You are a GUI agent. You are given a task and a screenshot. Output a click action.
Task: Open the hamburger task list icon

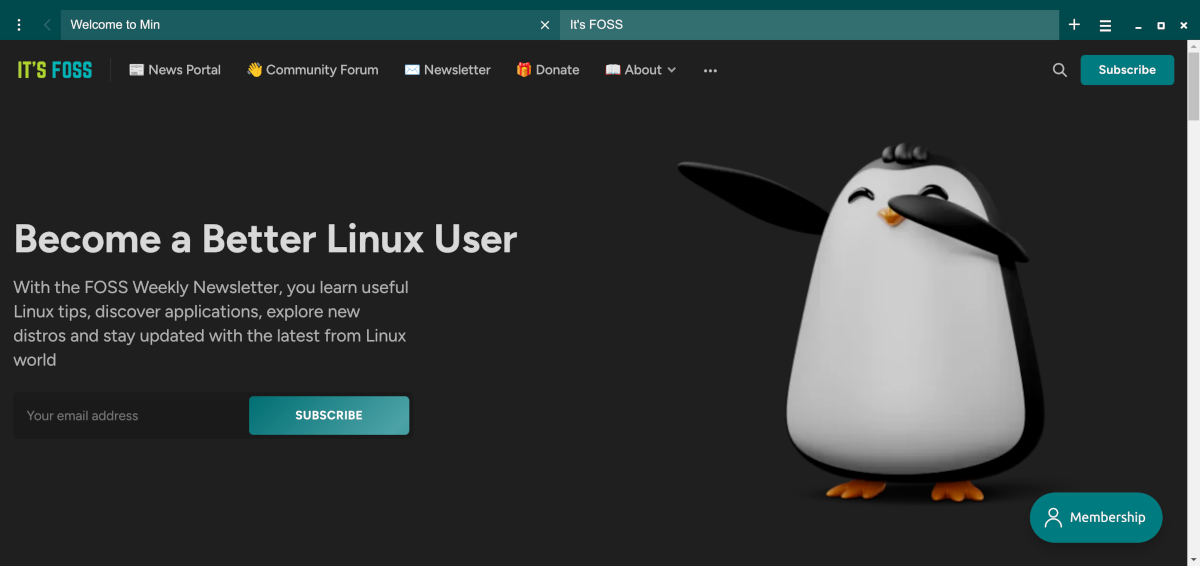point(1105,25)
